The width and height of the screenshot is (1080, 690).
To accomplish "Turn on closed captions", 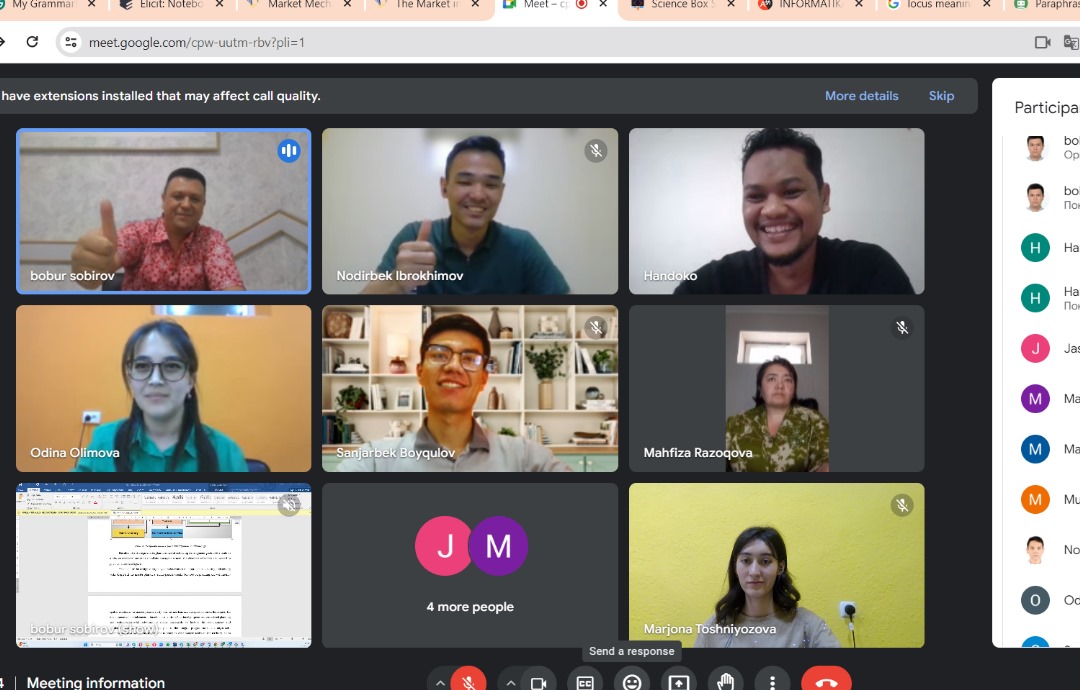I will click(x=585, y=682).
